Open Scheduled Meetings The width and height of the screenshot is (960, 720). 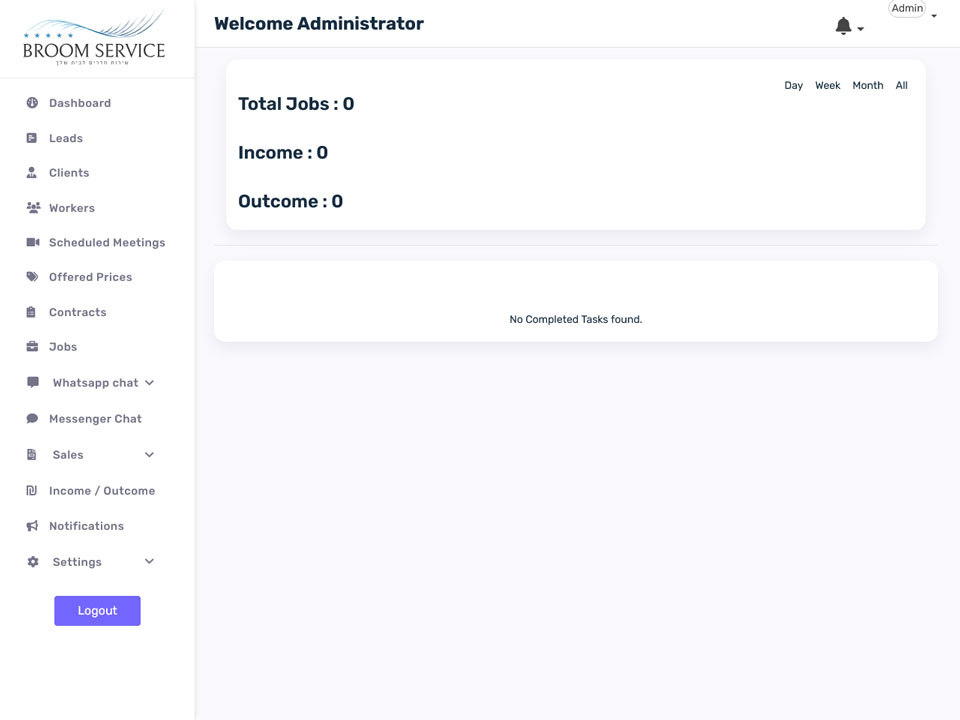point(107,242)
